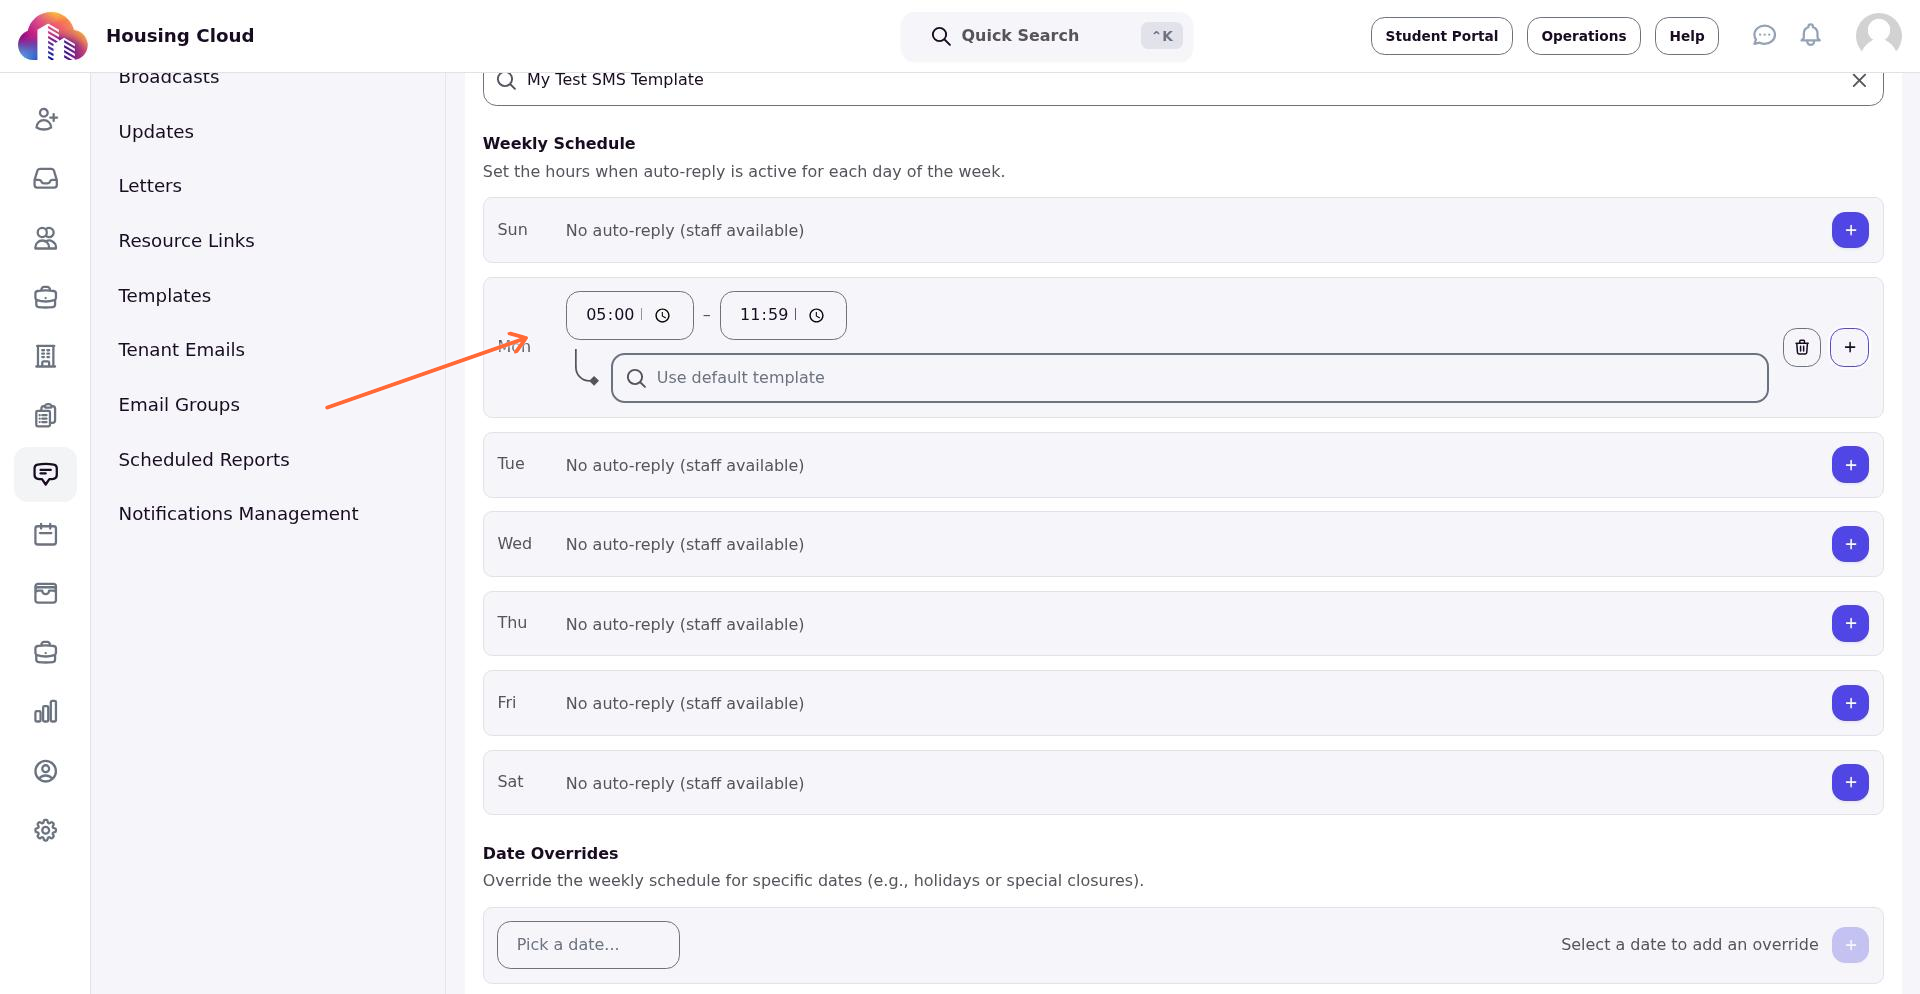
Task: Open Resource Links menu item
Action: [186, 241]
